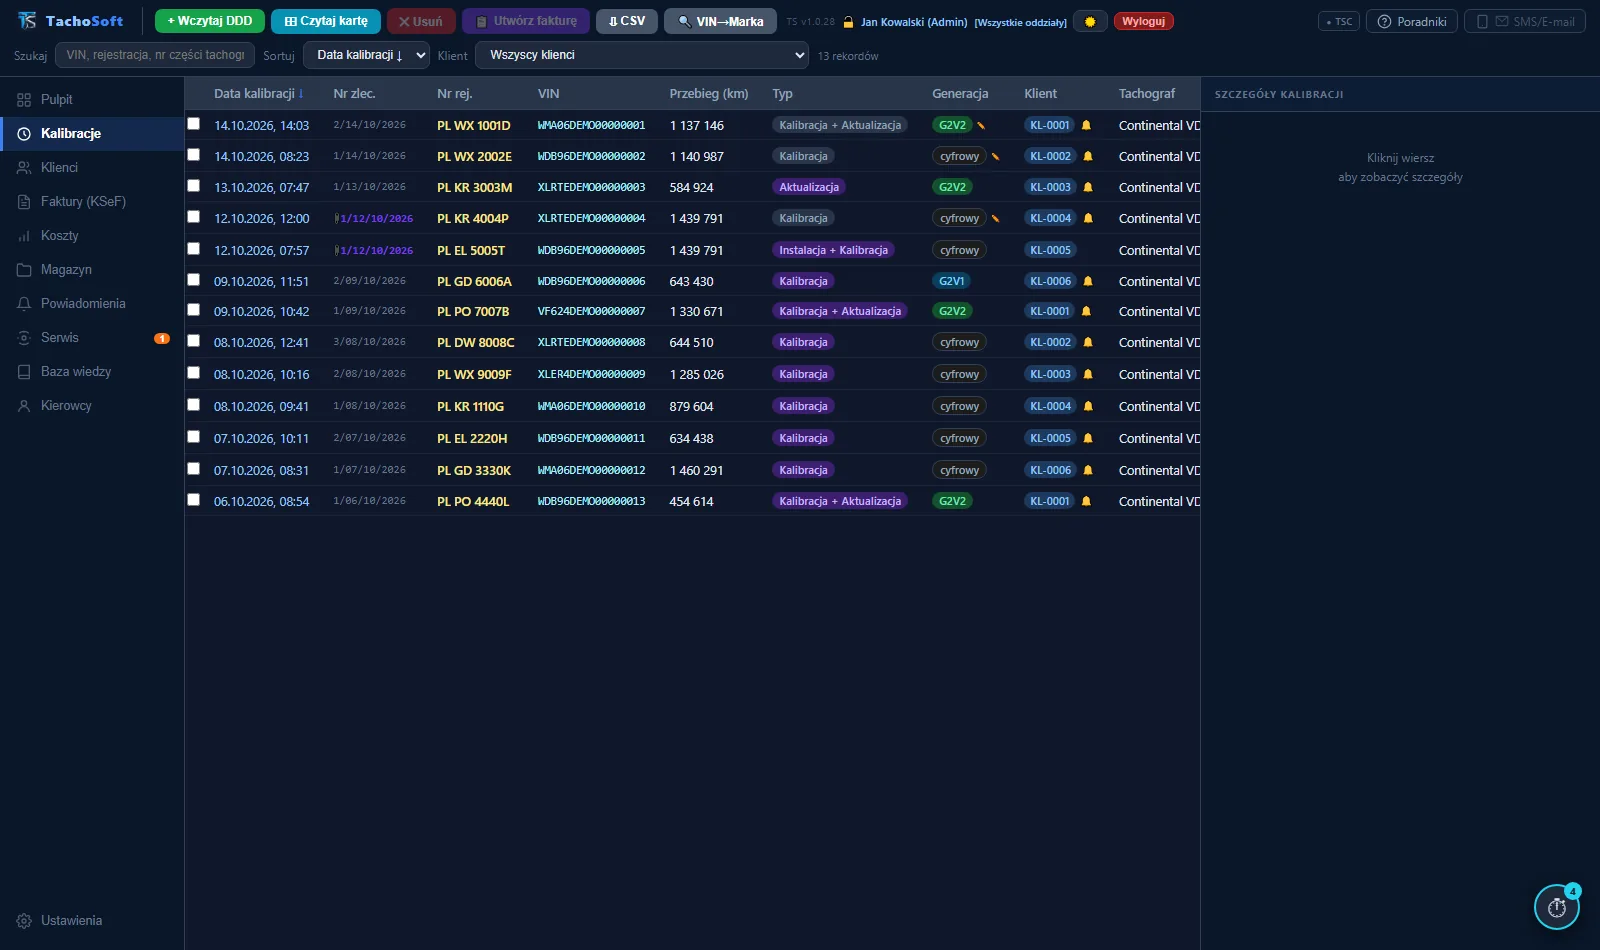Check the box for PL WX 1001D row
The image size is (1600, 950).
tap(194, 124)
